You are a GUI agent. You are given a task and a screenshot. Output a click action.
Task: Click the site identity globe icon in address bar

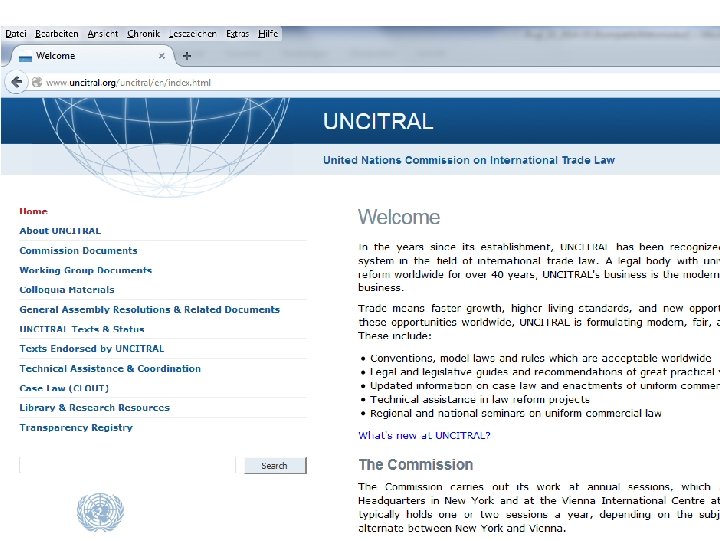click(x=37, y=82)
